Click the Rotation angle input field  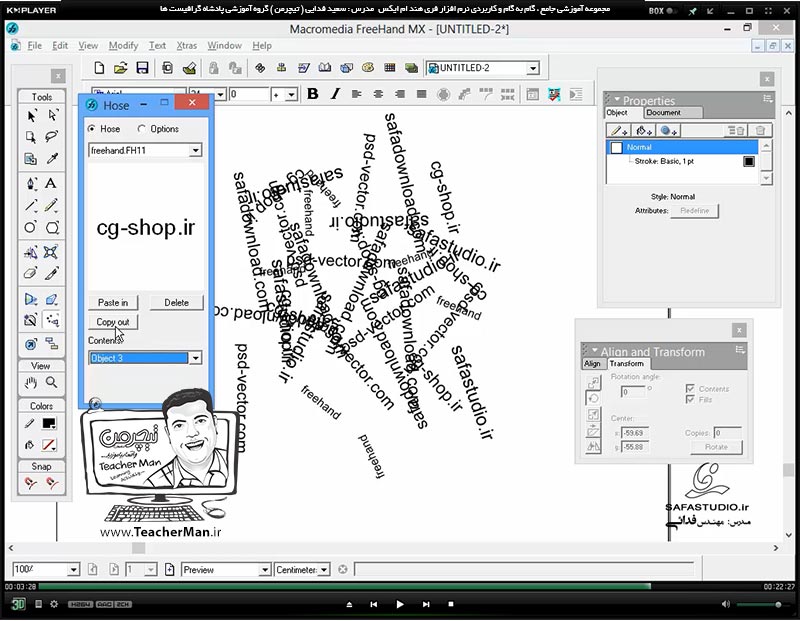(633, 392)
